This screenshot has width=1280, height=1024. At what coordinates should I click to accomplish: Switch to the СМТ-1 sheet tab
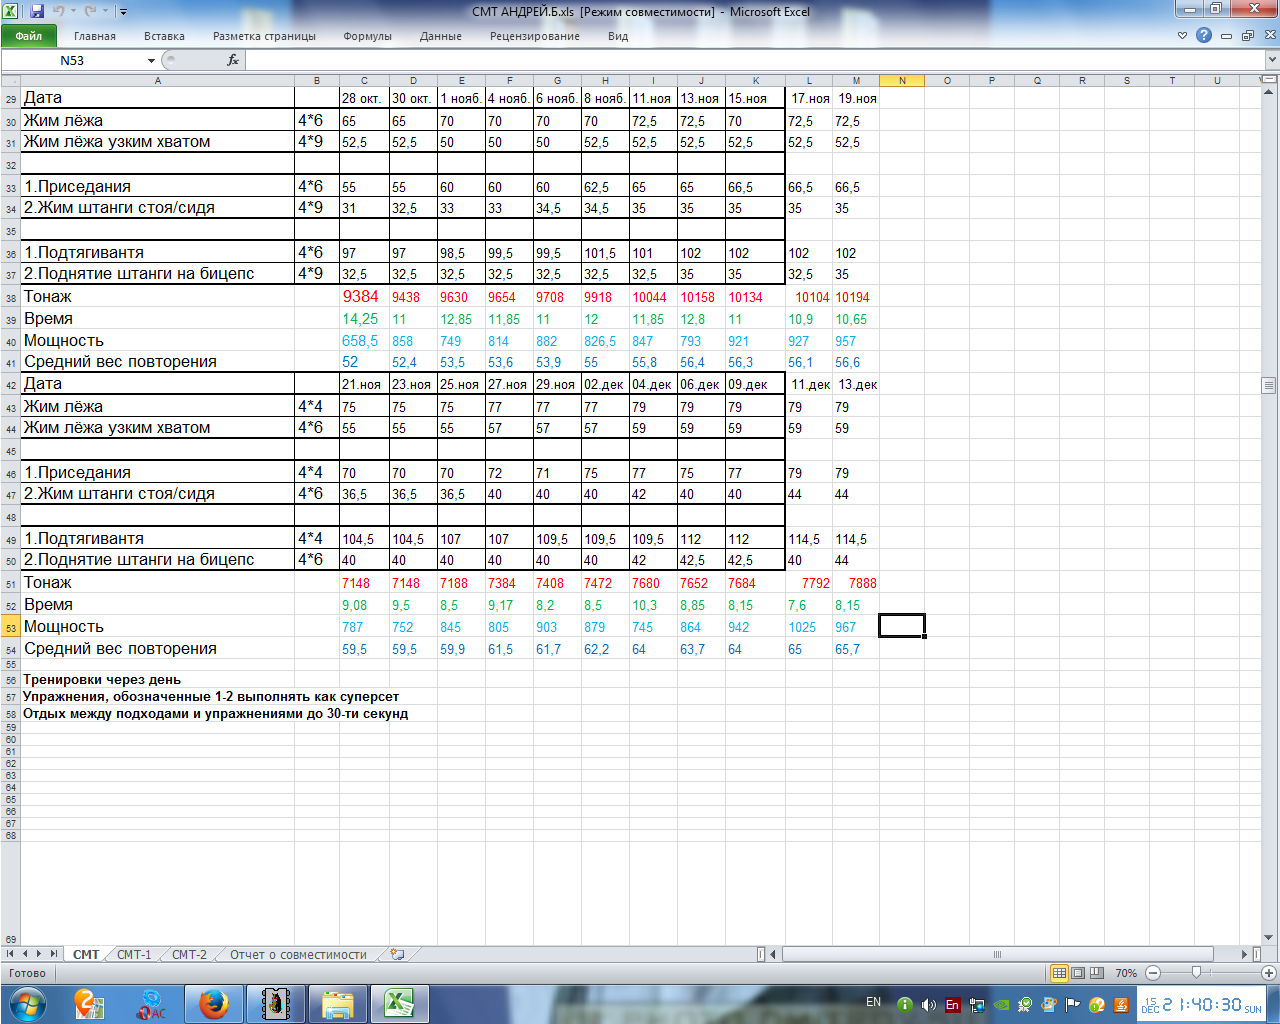134,955
